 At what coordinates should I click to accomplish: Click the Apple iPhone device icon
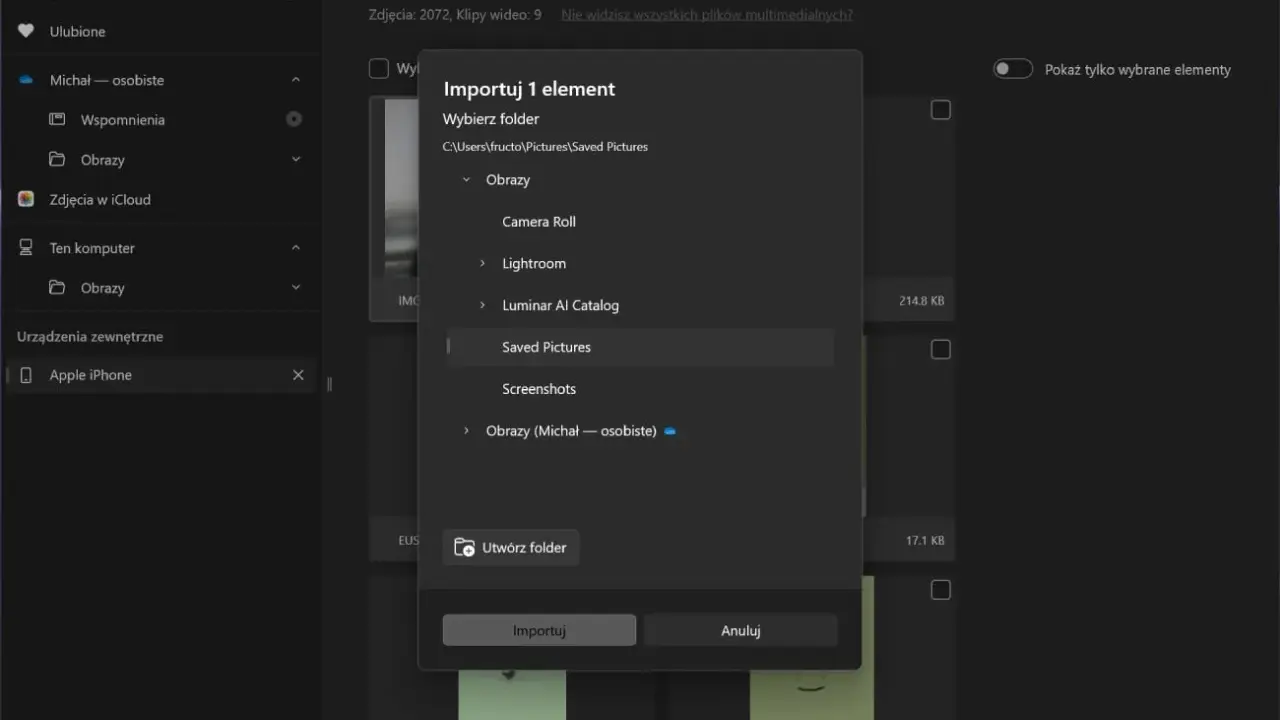(x=26, y=375)
